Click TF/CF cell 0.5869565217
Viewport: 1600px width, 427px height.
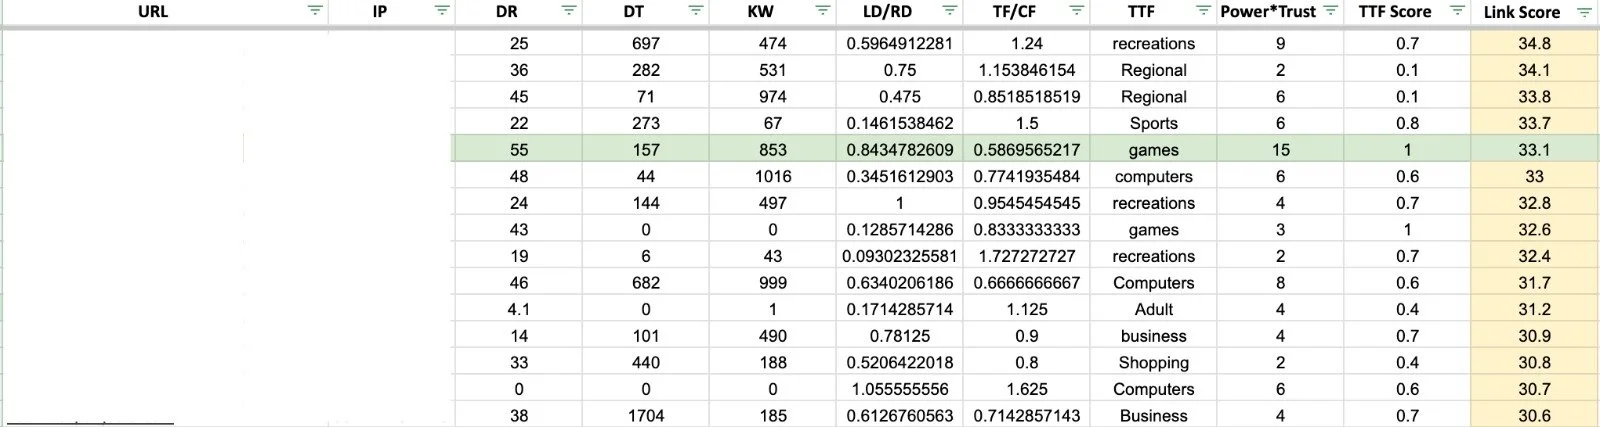(1026, 150)
